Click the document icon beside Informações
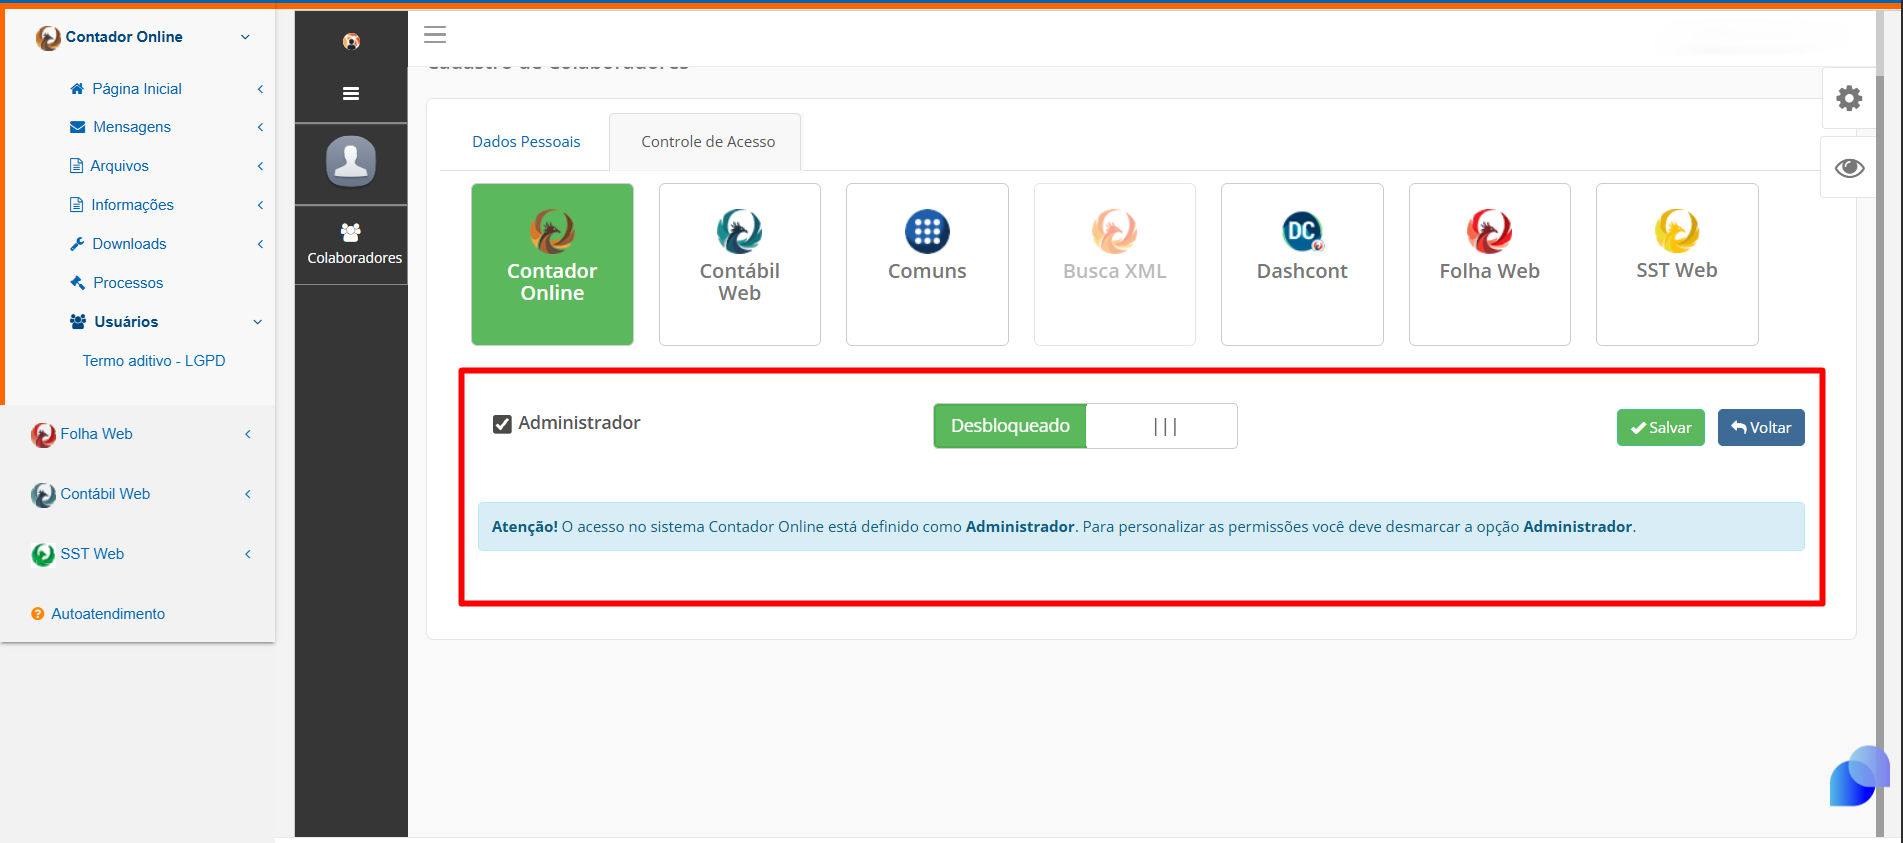 point(76,205)
